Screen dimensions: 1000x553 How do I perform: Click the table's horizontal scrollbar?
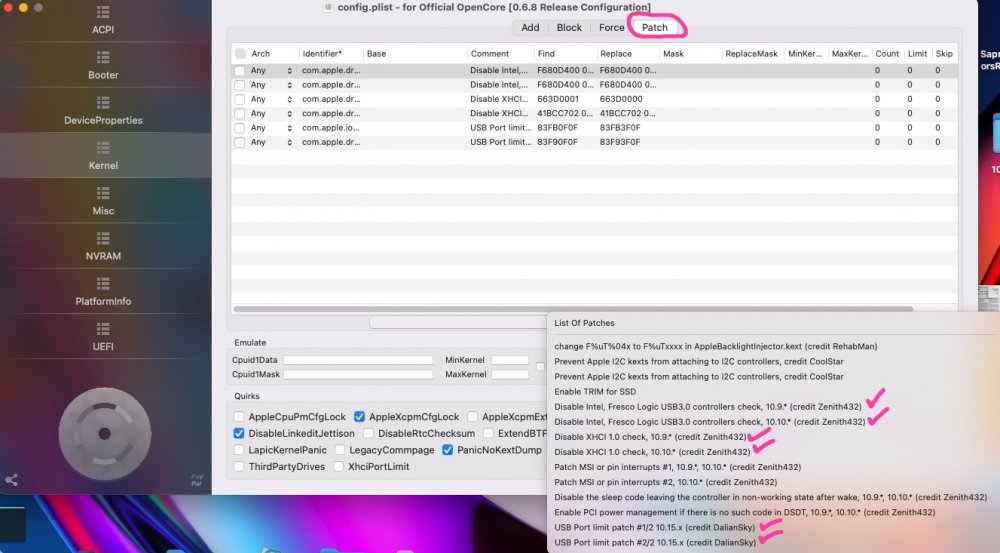click(x=573, y=309)
